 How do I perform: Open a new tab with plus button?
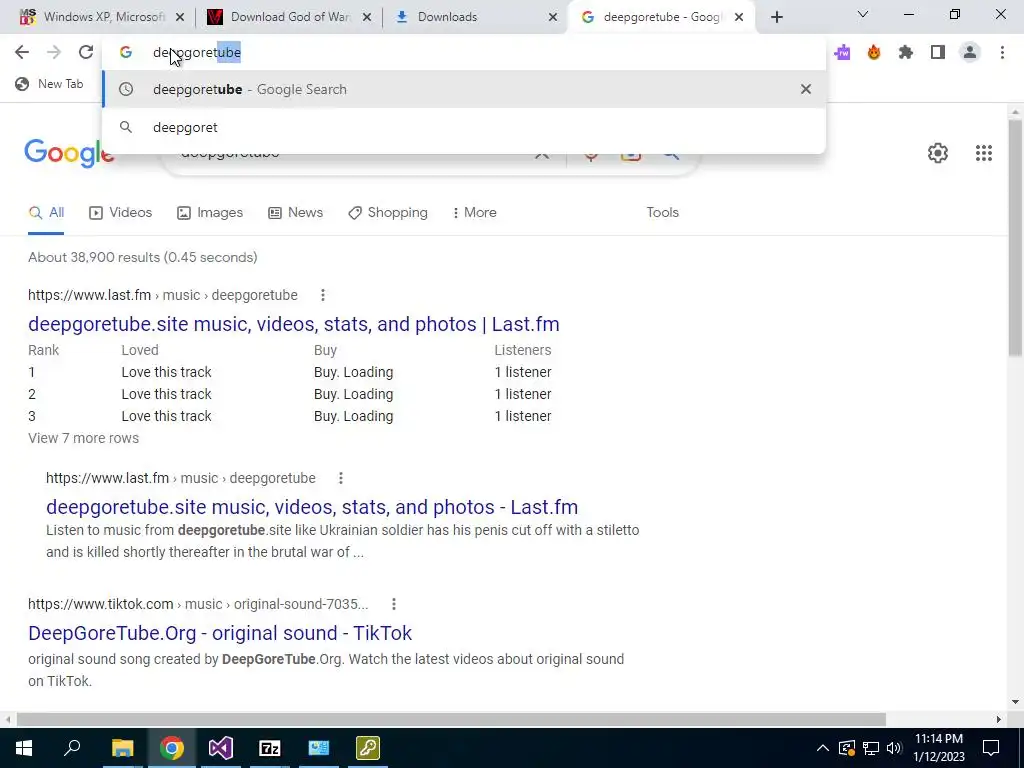[x=776, y=17]
